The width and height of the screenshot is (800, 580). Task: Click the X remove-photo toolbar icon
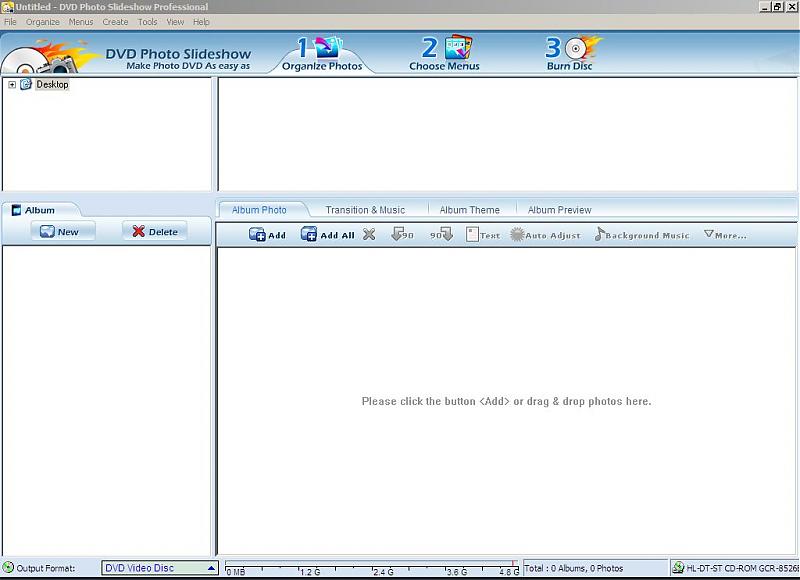tap(369, 235)
